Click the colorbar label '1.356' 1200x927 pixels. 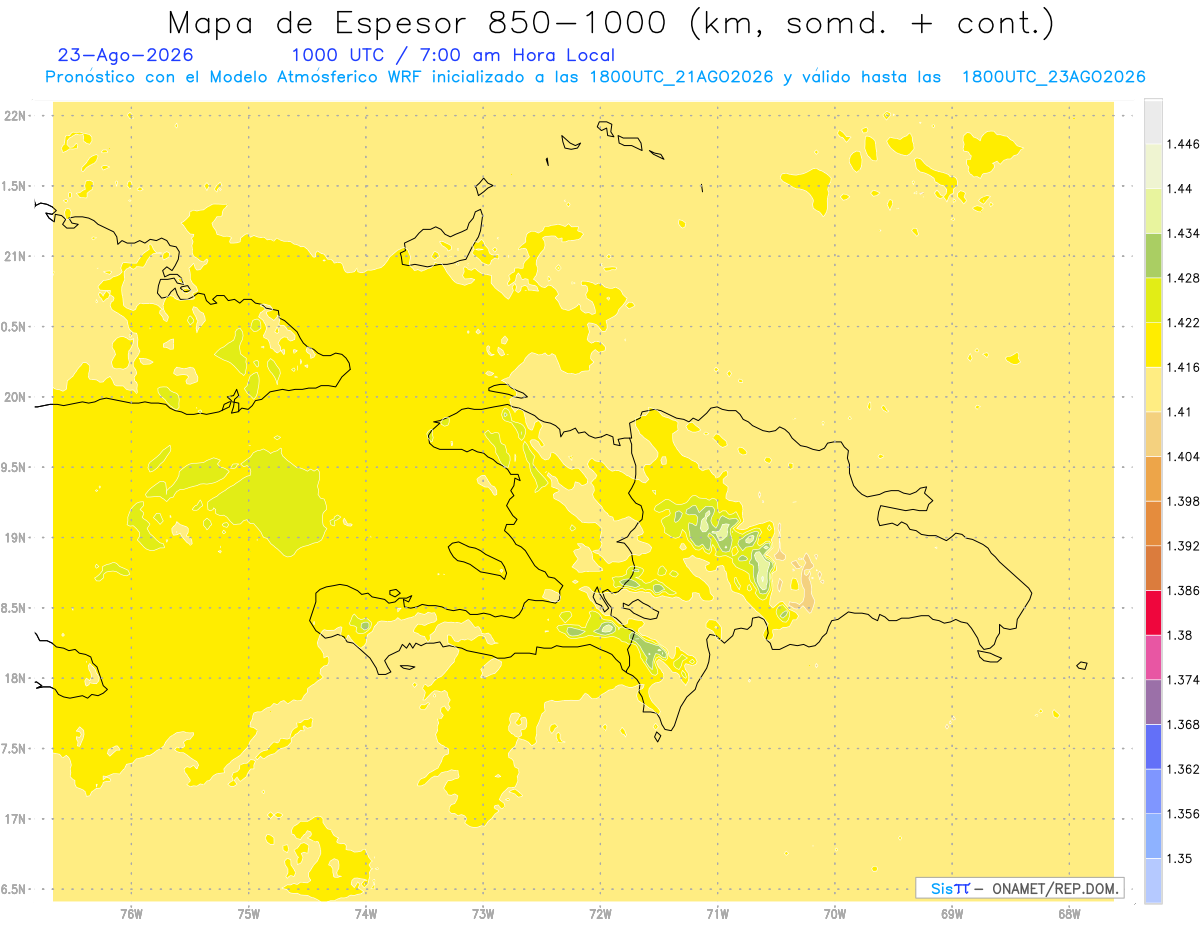point(1183,814)
